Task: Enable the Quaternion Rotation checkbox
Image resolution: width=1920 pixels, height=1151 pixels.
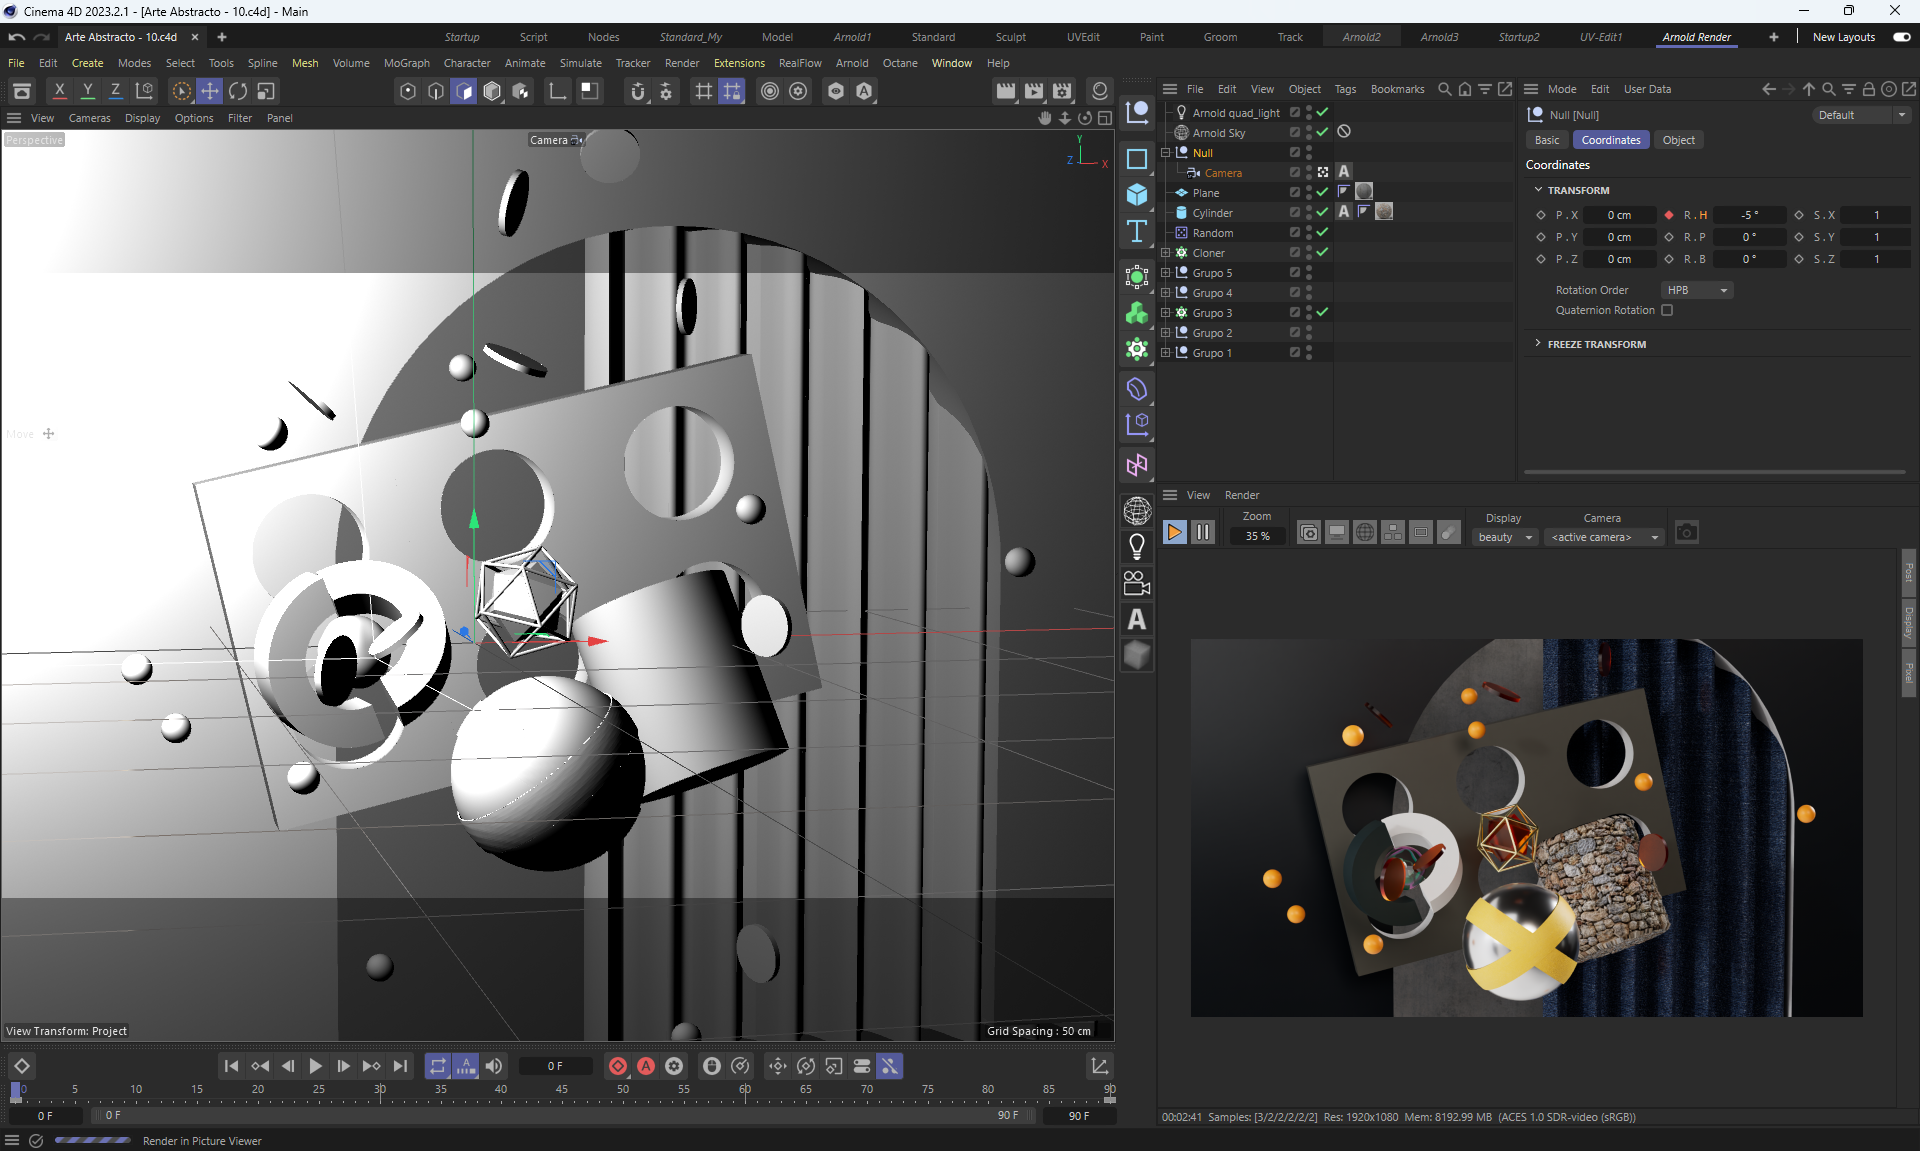Action: click(1667, 310)
